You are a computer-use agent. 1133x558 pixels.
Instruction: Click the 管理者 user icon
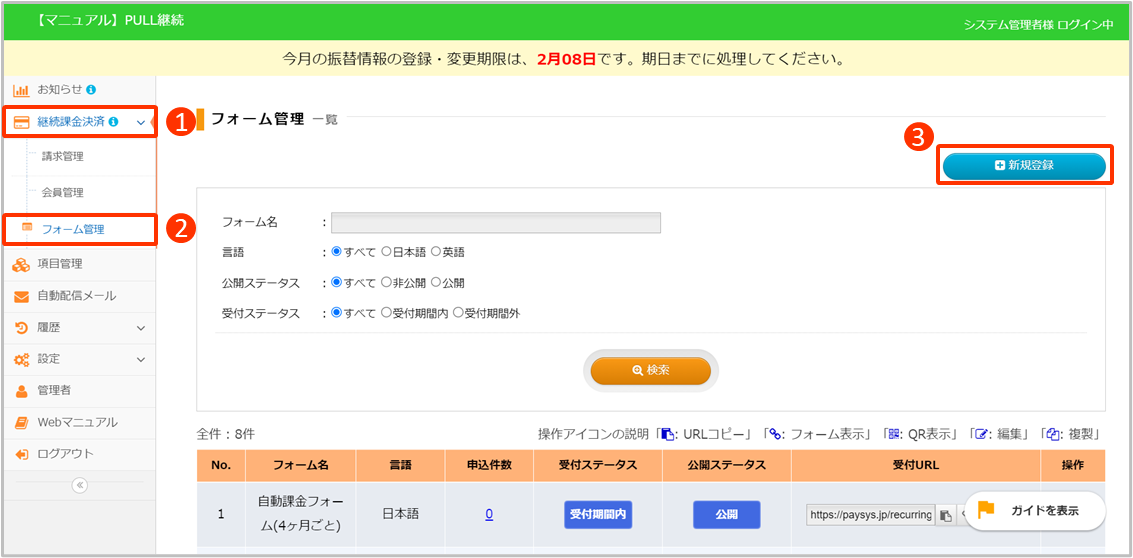click(21, 390)
